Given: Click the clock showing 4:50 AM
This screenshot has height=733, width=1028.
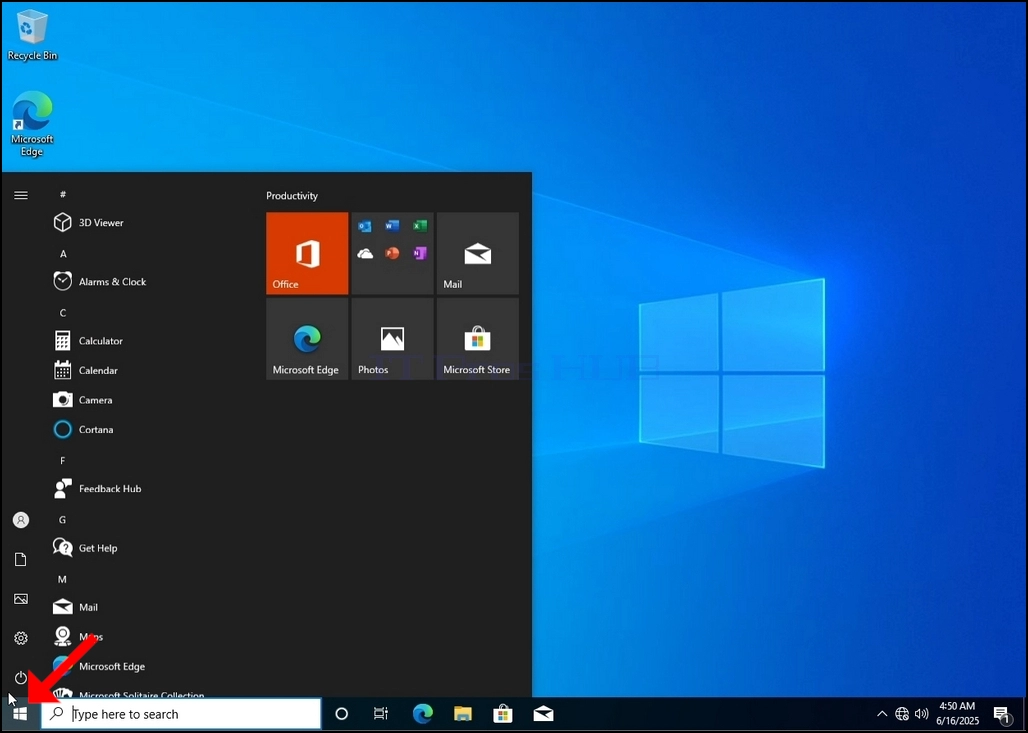Looking at the screenshot, I should (x=957, y=713).
